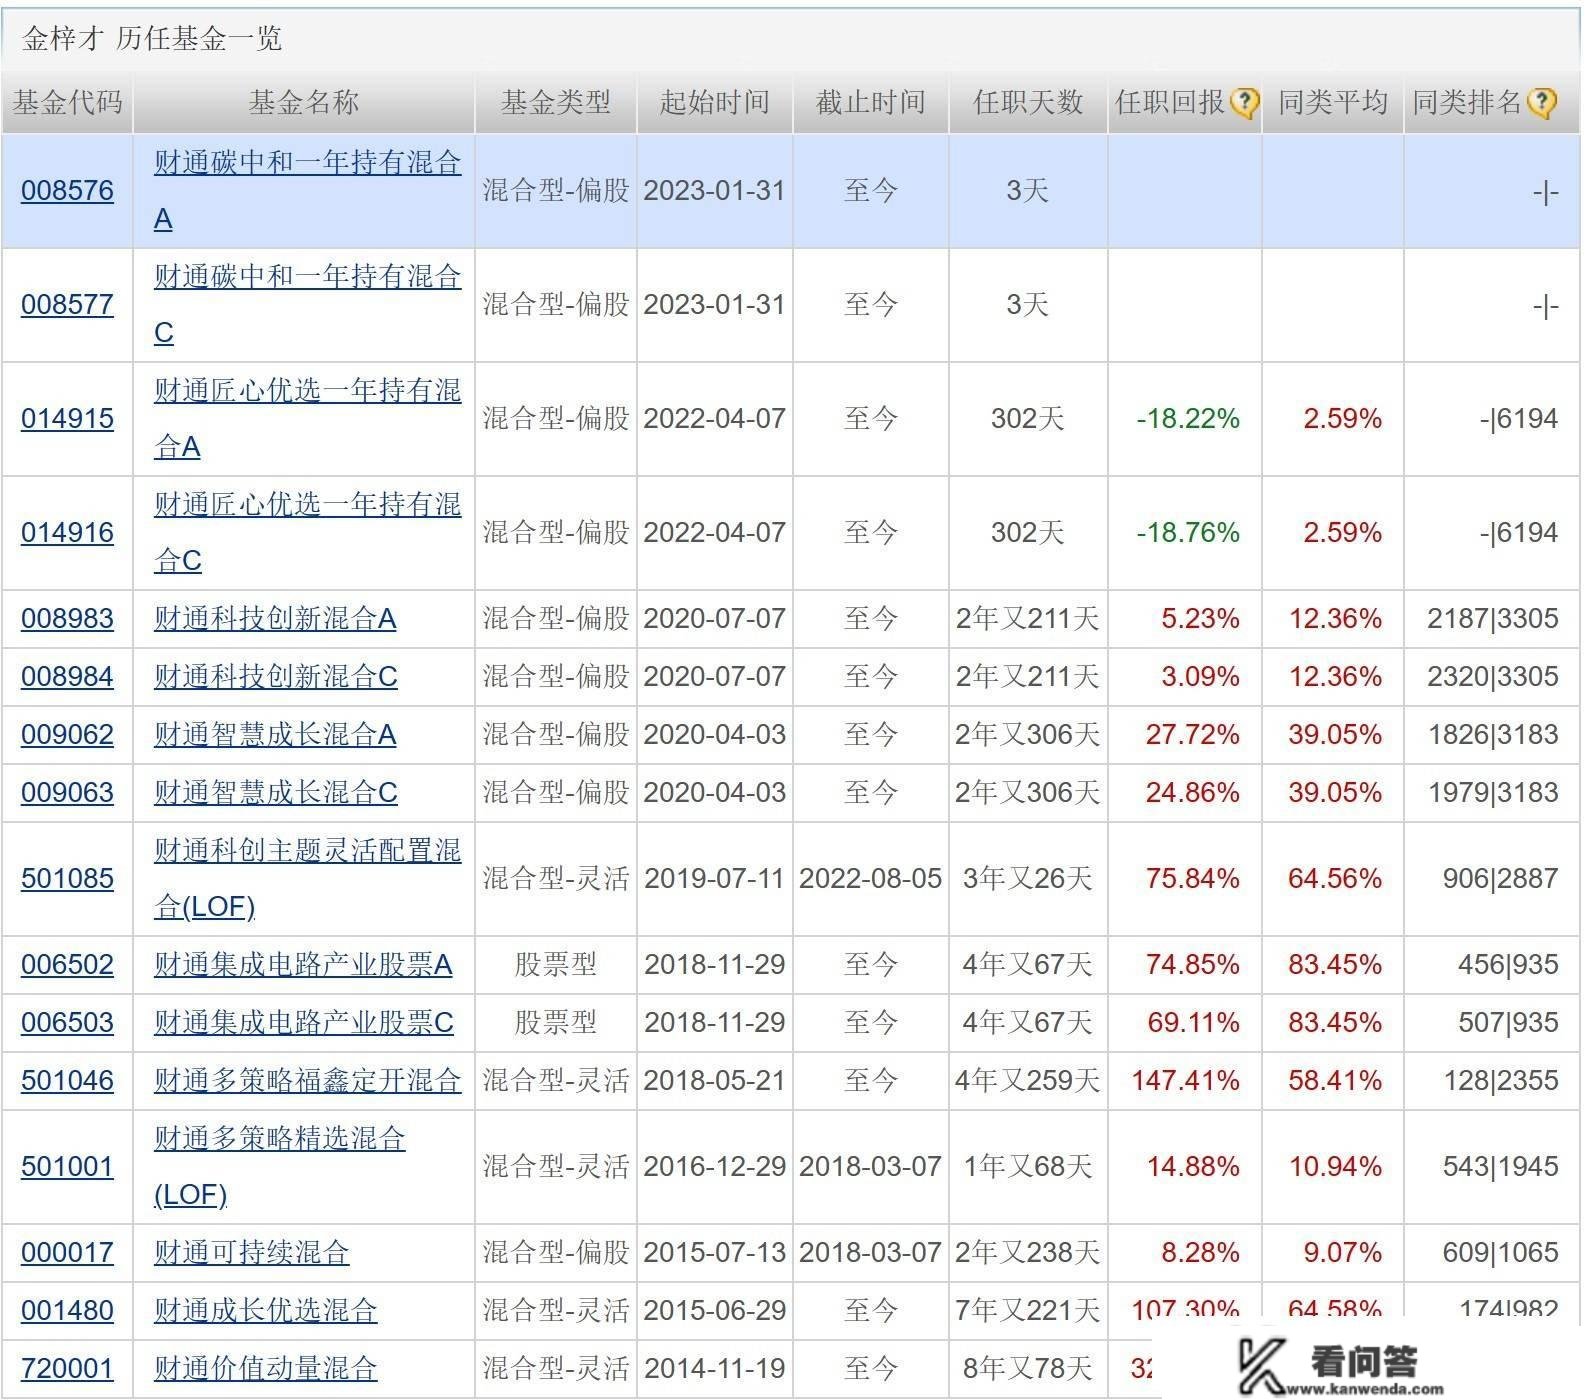Open 财通集成电路产业股票C fund page
Viewport: 1586px width, 1400px height.
(x=303, y=1022)
